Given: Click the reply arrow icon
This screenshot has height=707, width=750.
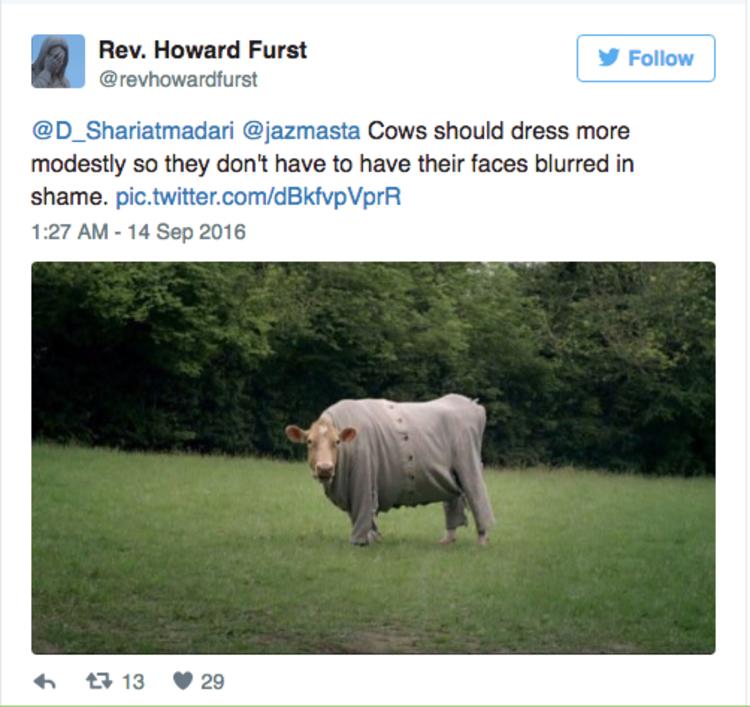Looking at the screenshot, I should [45, 681].
